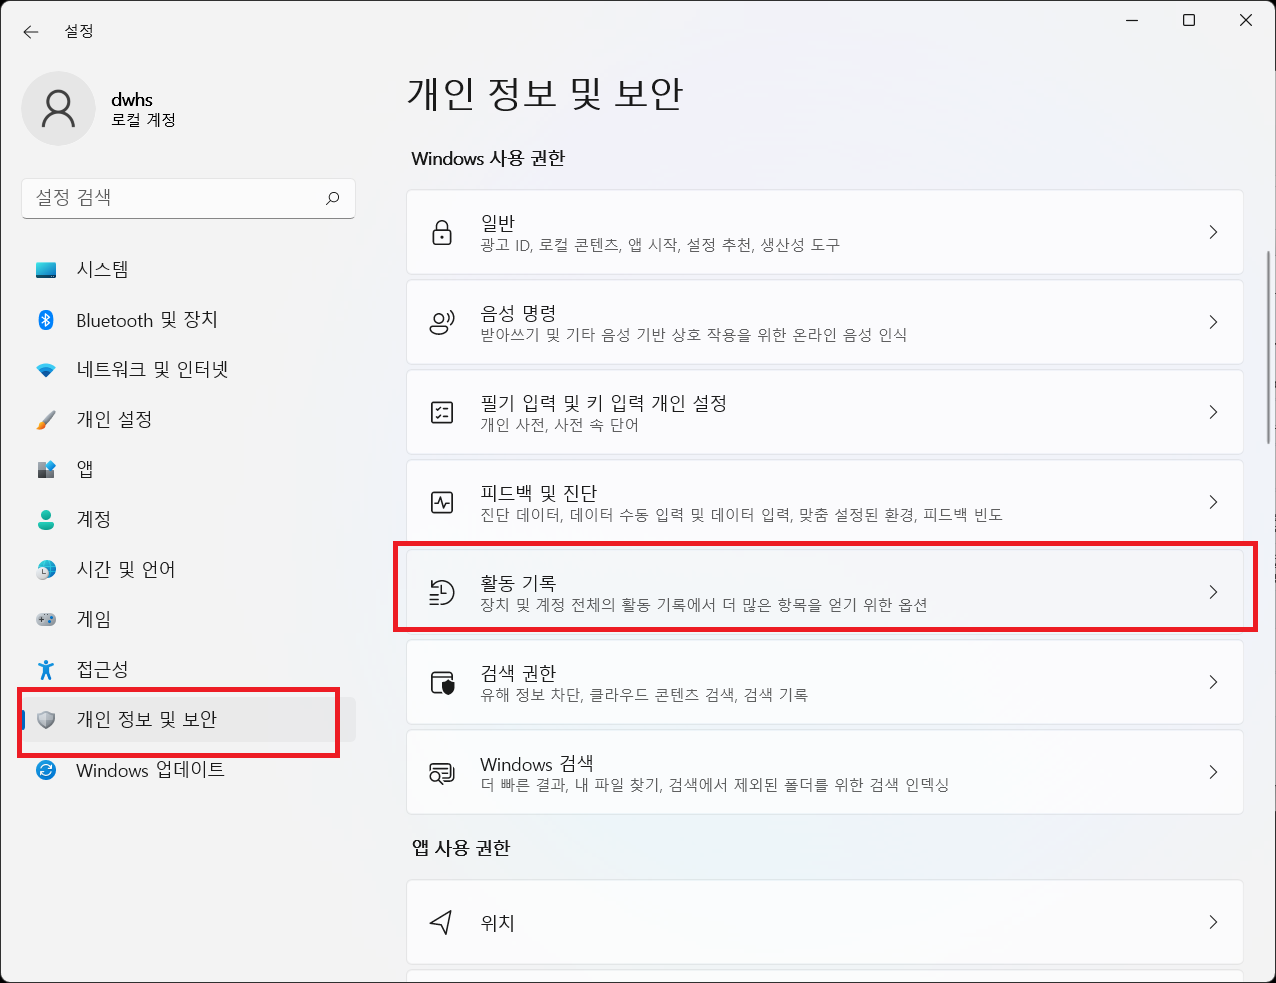This screenshot has height=983, width=1276.
Task: Click the 앱 사용 권한 section label
Action: coord(461,848)
